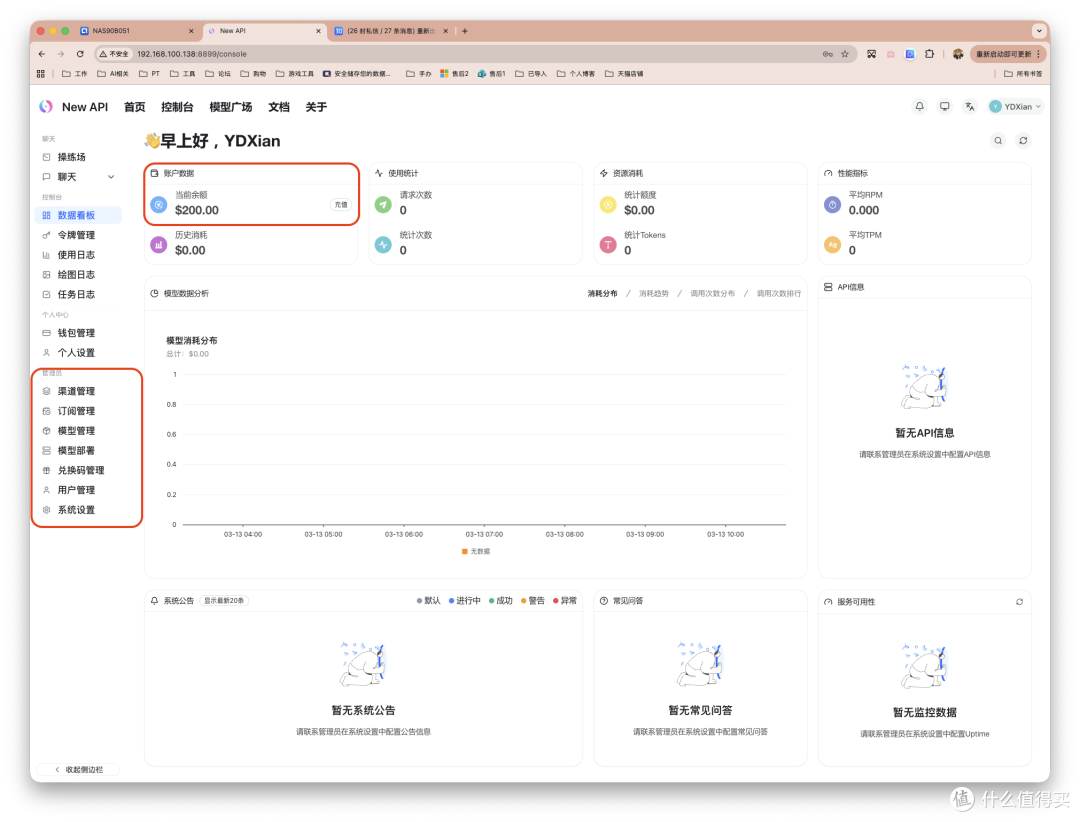
Task: Click the 平均TPM orange icon
Action: point(832,244)
